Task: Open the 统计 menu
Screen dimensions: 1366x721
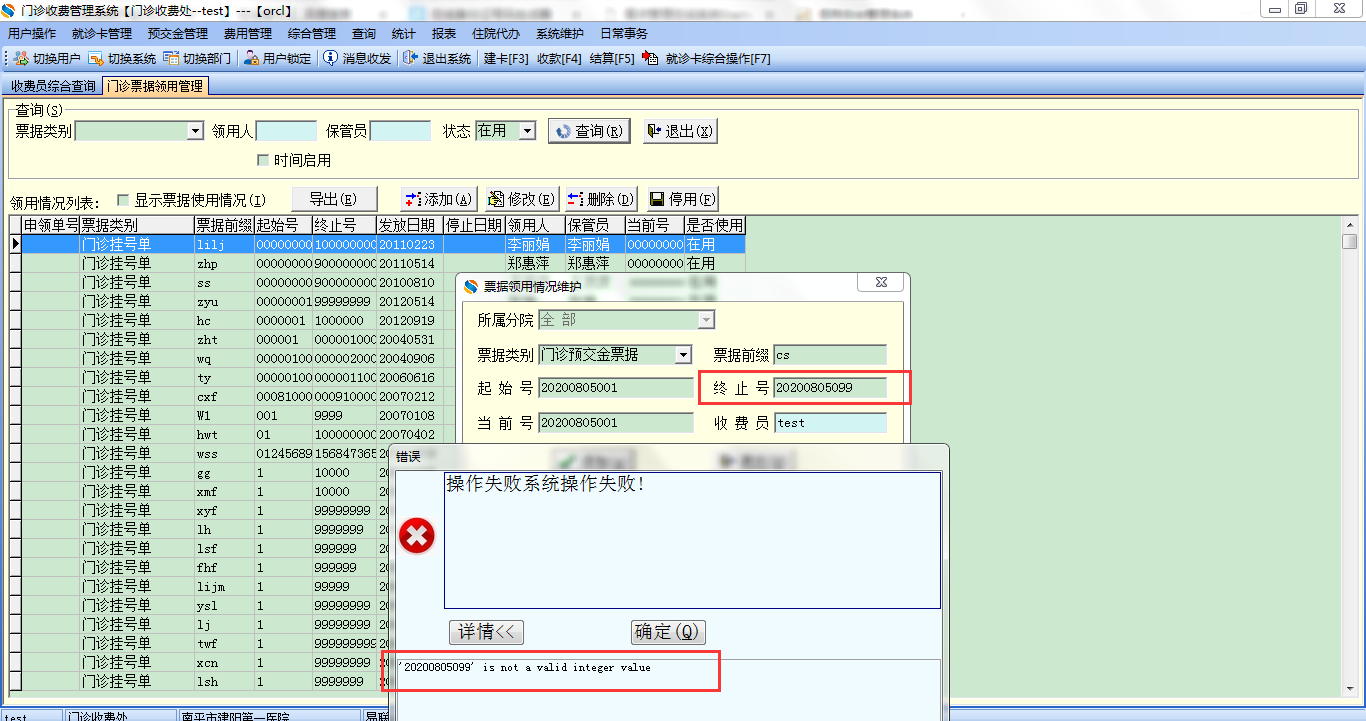Action: coord(404,34)
